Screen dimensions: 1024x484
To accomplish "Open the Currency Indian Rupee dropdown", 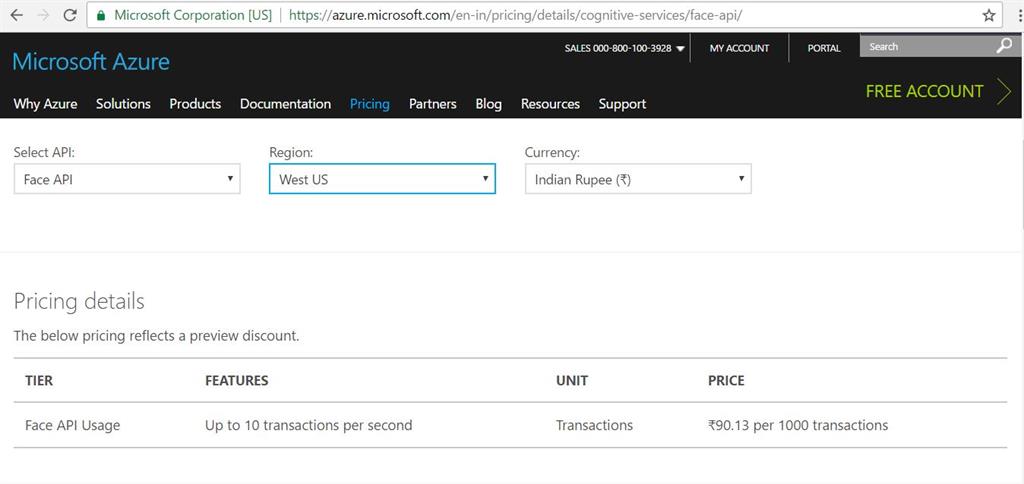I will pyautogui.click(x=638, y=179).
